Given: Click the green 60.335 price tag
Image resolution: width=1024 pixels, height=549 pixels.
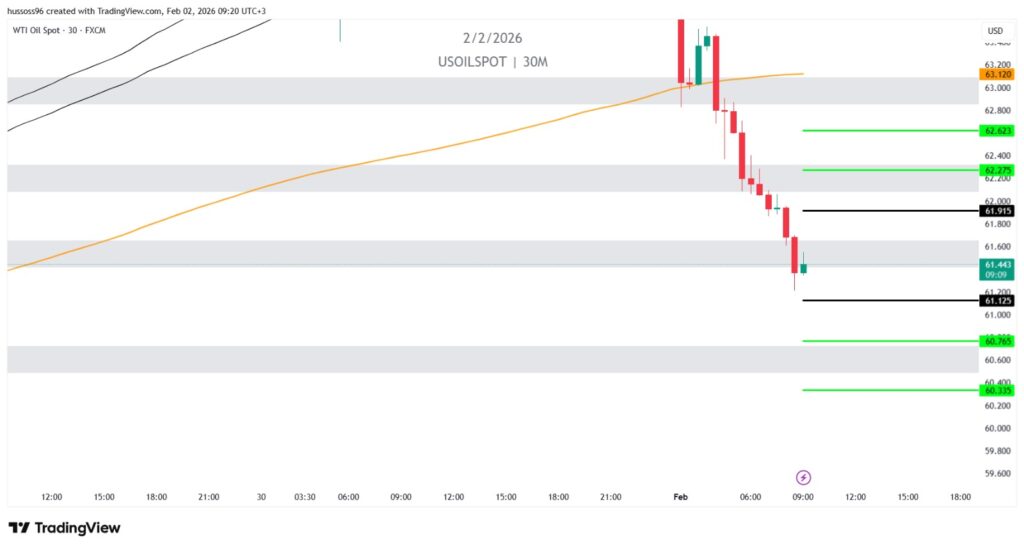Looking at the screenshot, I should (996, 390).
